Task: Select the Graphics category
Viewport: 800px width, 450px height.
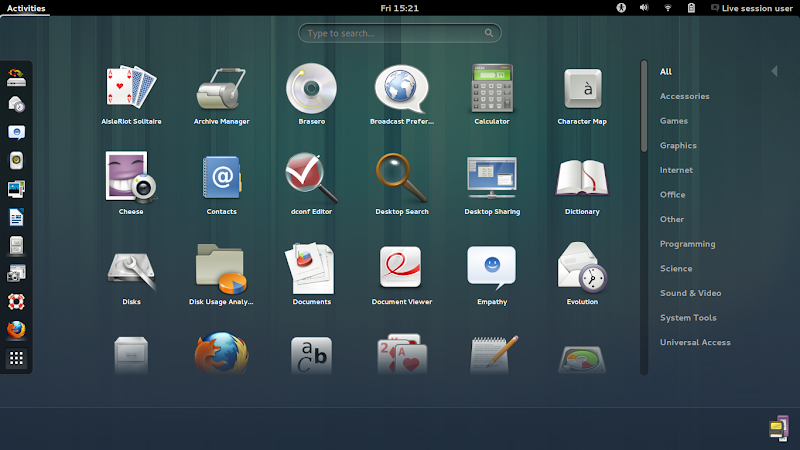Action: pos(678,145)
